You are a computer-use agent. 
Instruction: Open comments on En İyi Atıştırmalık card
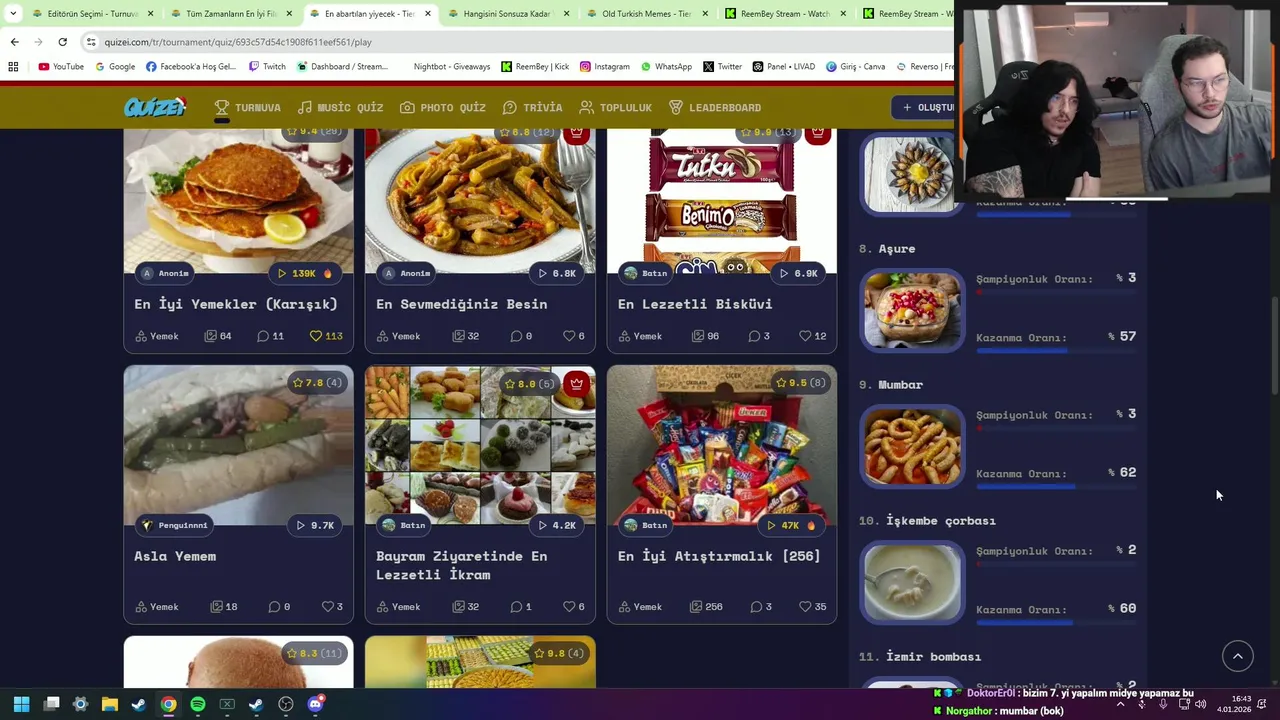761,607
